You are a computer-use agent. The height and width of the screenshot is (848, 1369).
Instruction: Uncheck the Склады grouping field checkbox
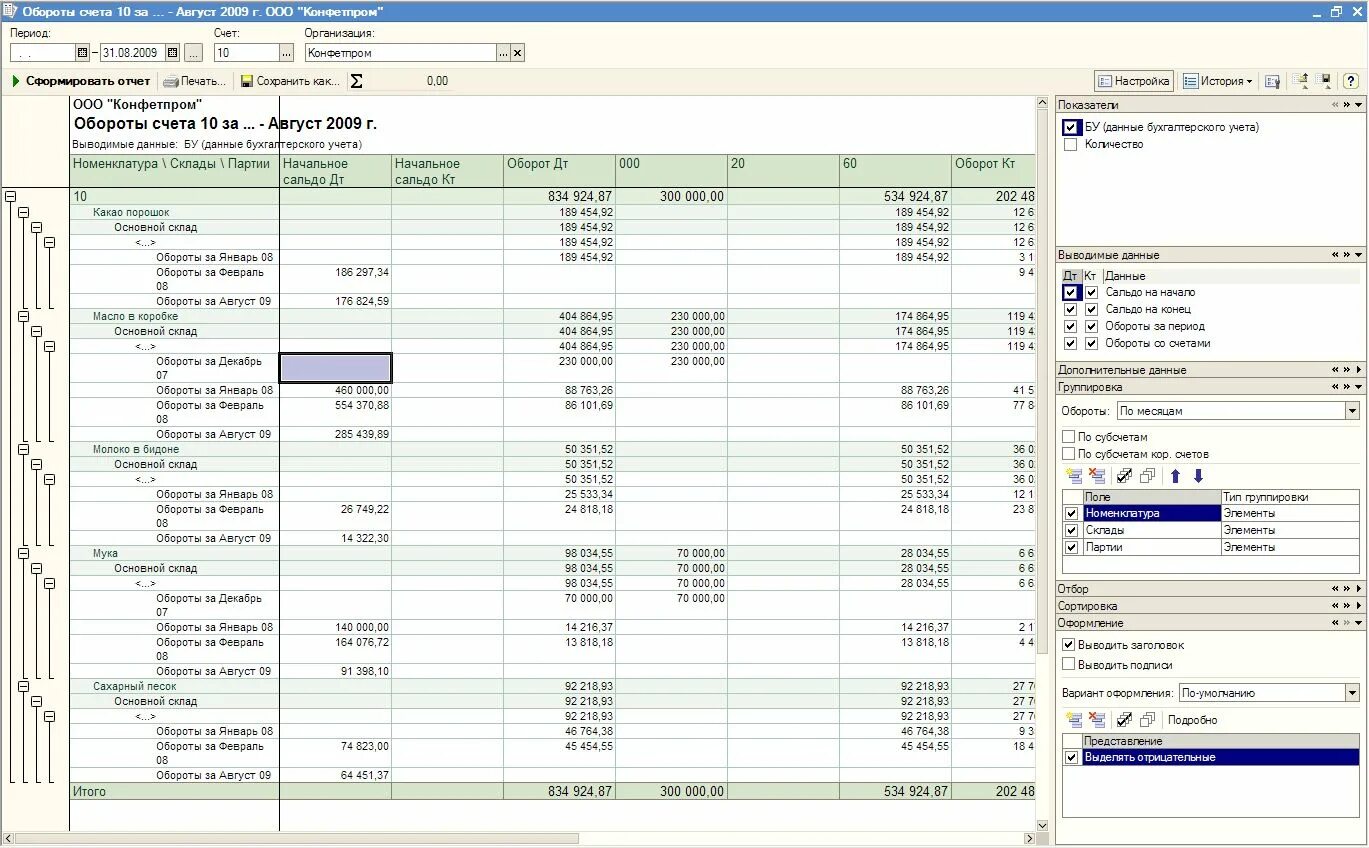[1072, 530]
